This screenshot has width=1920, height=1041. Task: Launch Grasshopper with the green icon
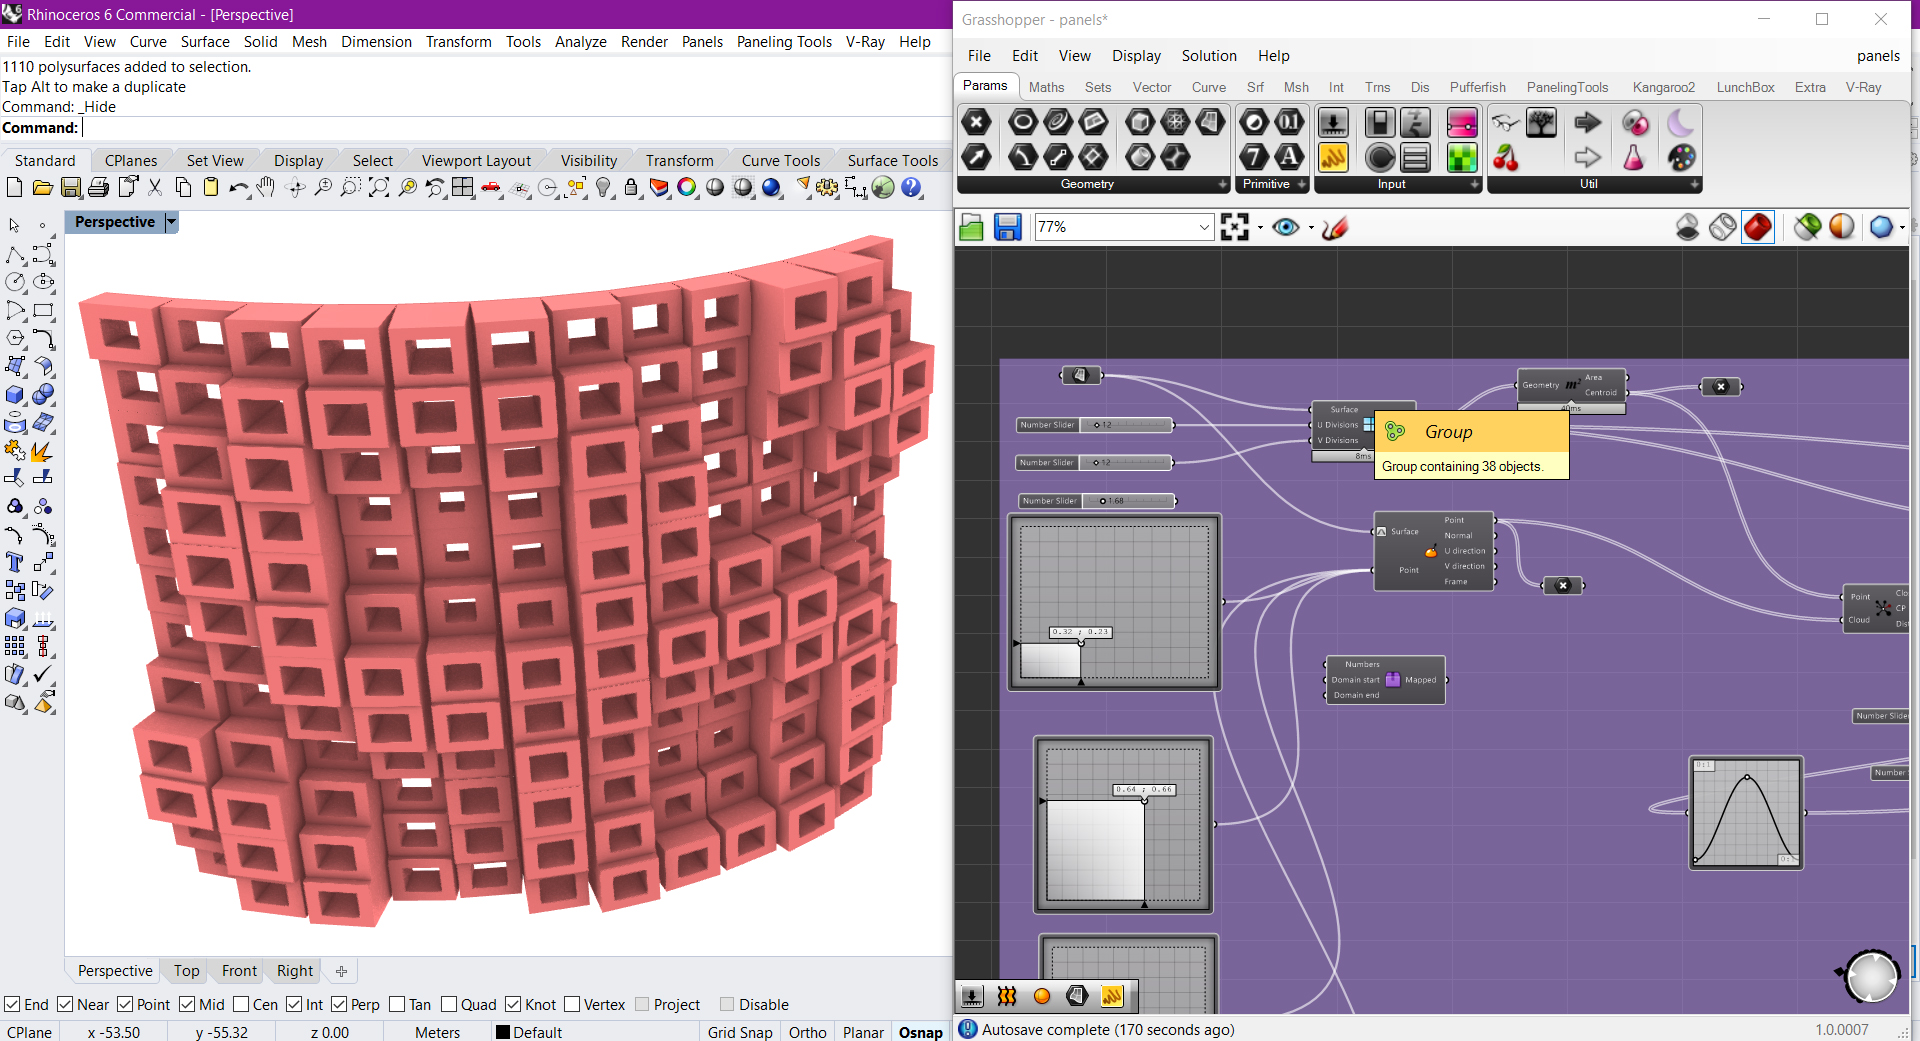pyautogui.click(x=883, y=188)
